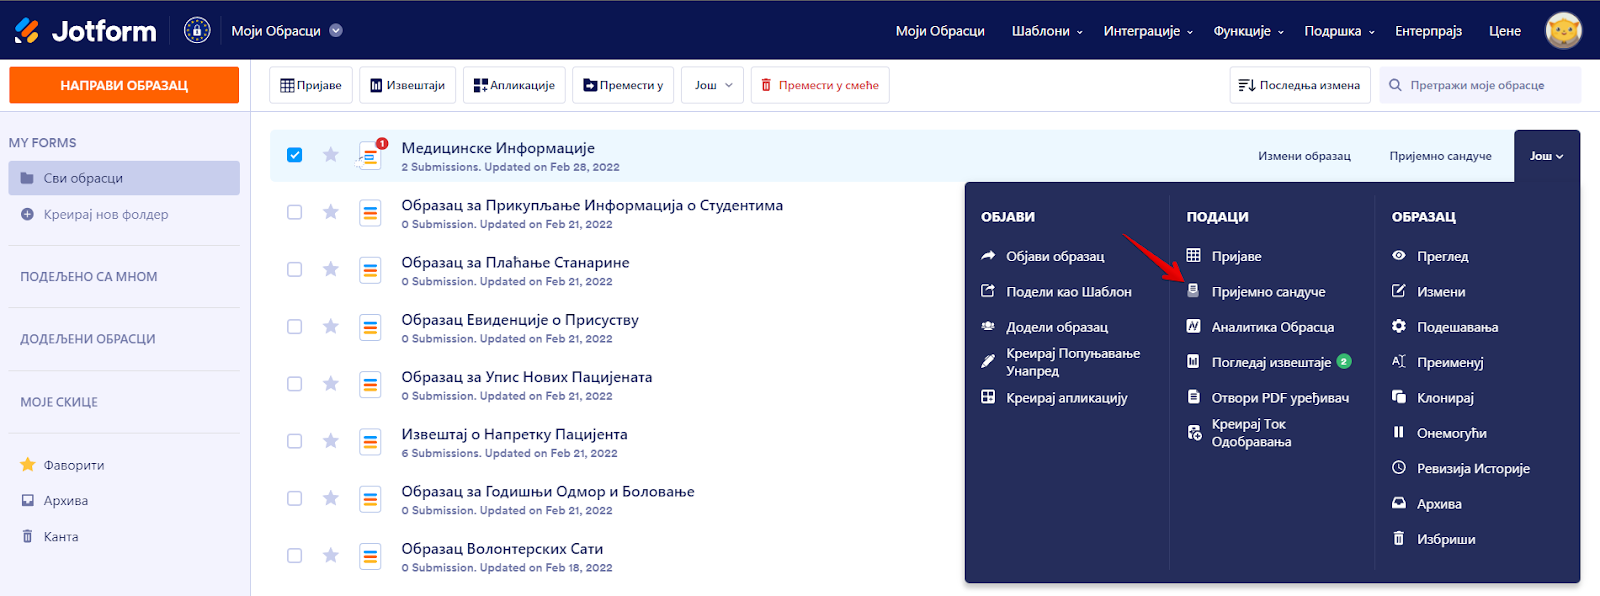Click the Подешавања gear icon

(x=1399, y=326)
